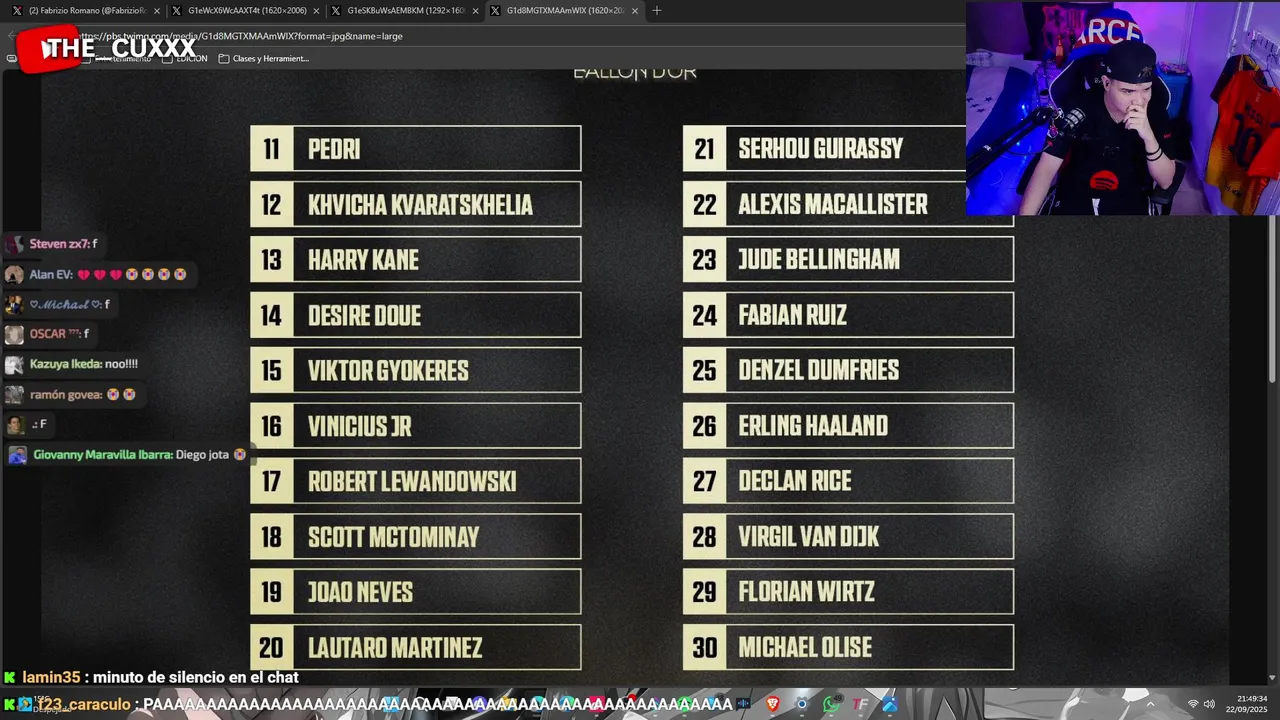Click rank 22 ALEXIS MACALLISTER
The image size is (1280, 720).
[x=848, y=204]
